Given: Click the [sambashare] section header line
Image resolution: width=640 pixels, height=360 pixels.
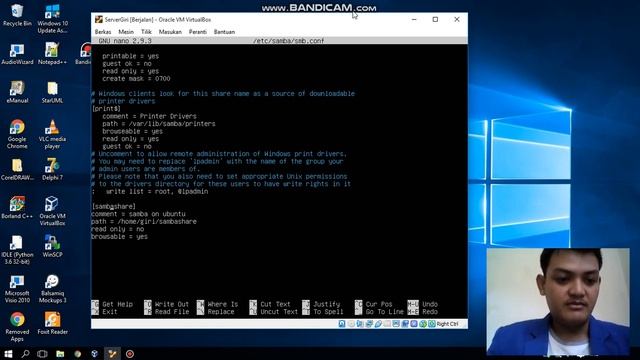Looking at the screenshot, I should (x=113, y=207).
